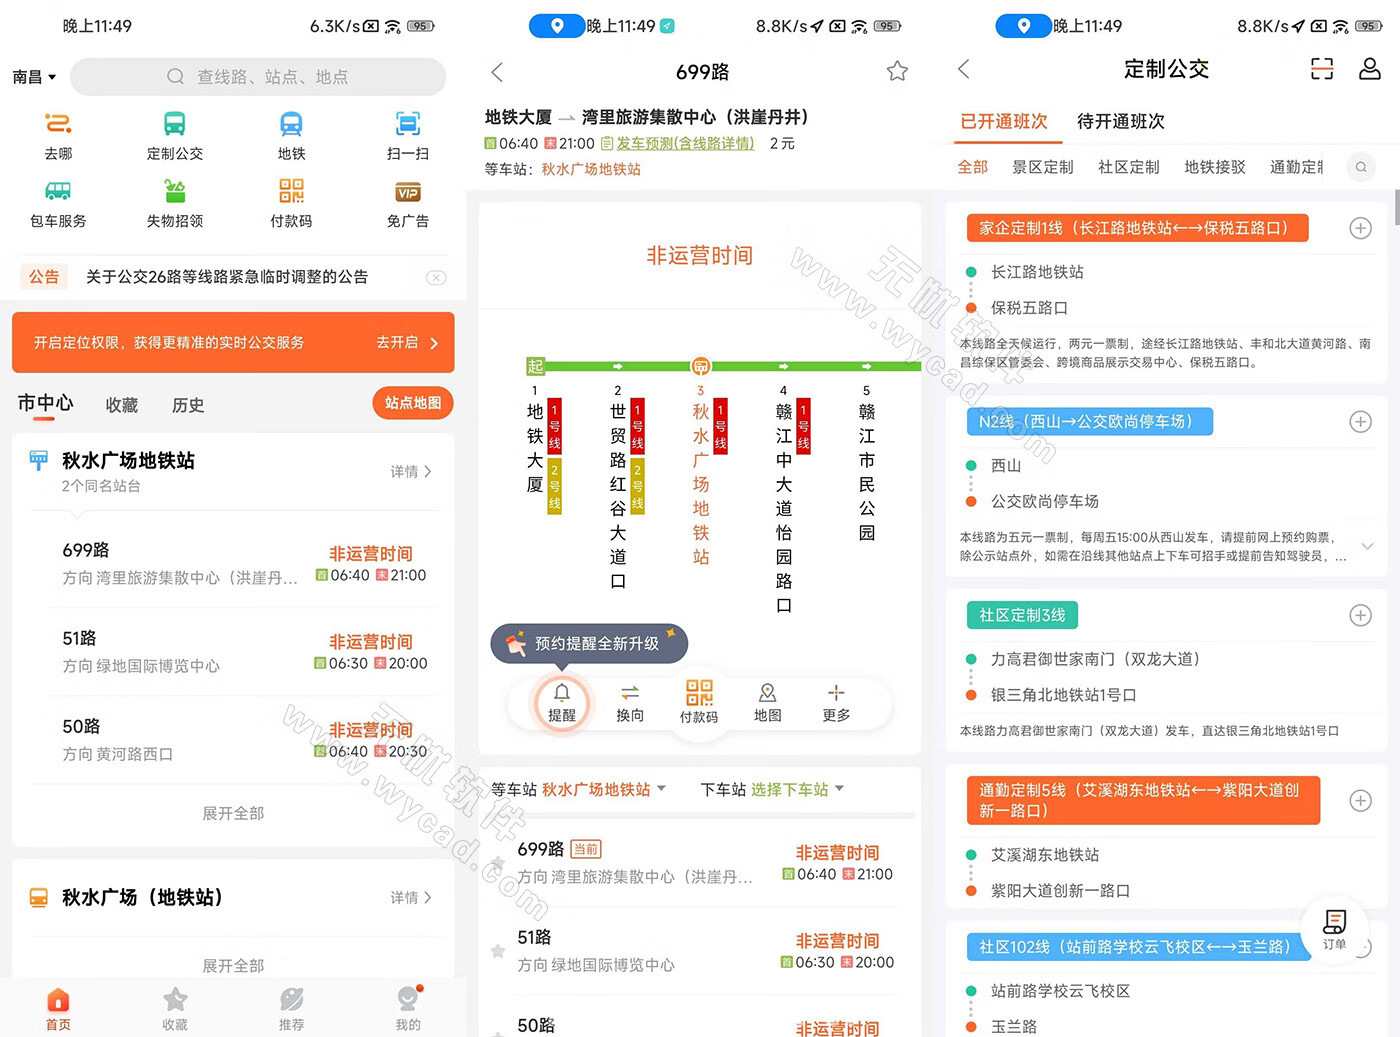Toggle the favorite star for 699路 route
The image size is (1400, 1037).
pyautogui.click(x=897, y=71)
